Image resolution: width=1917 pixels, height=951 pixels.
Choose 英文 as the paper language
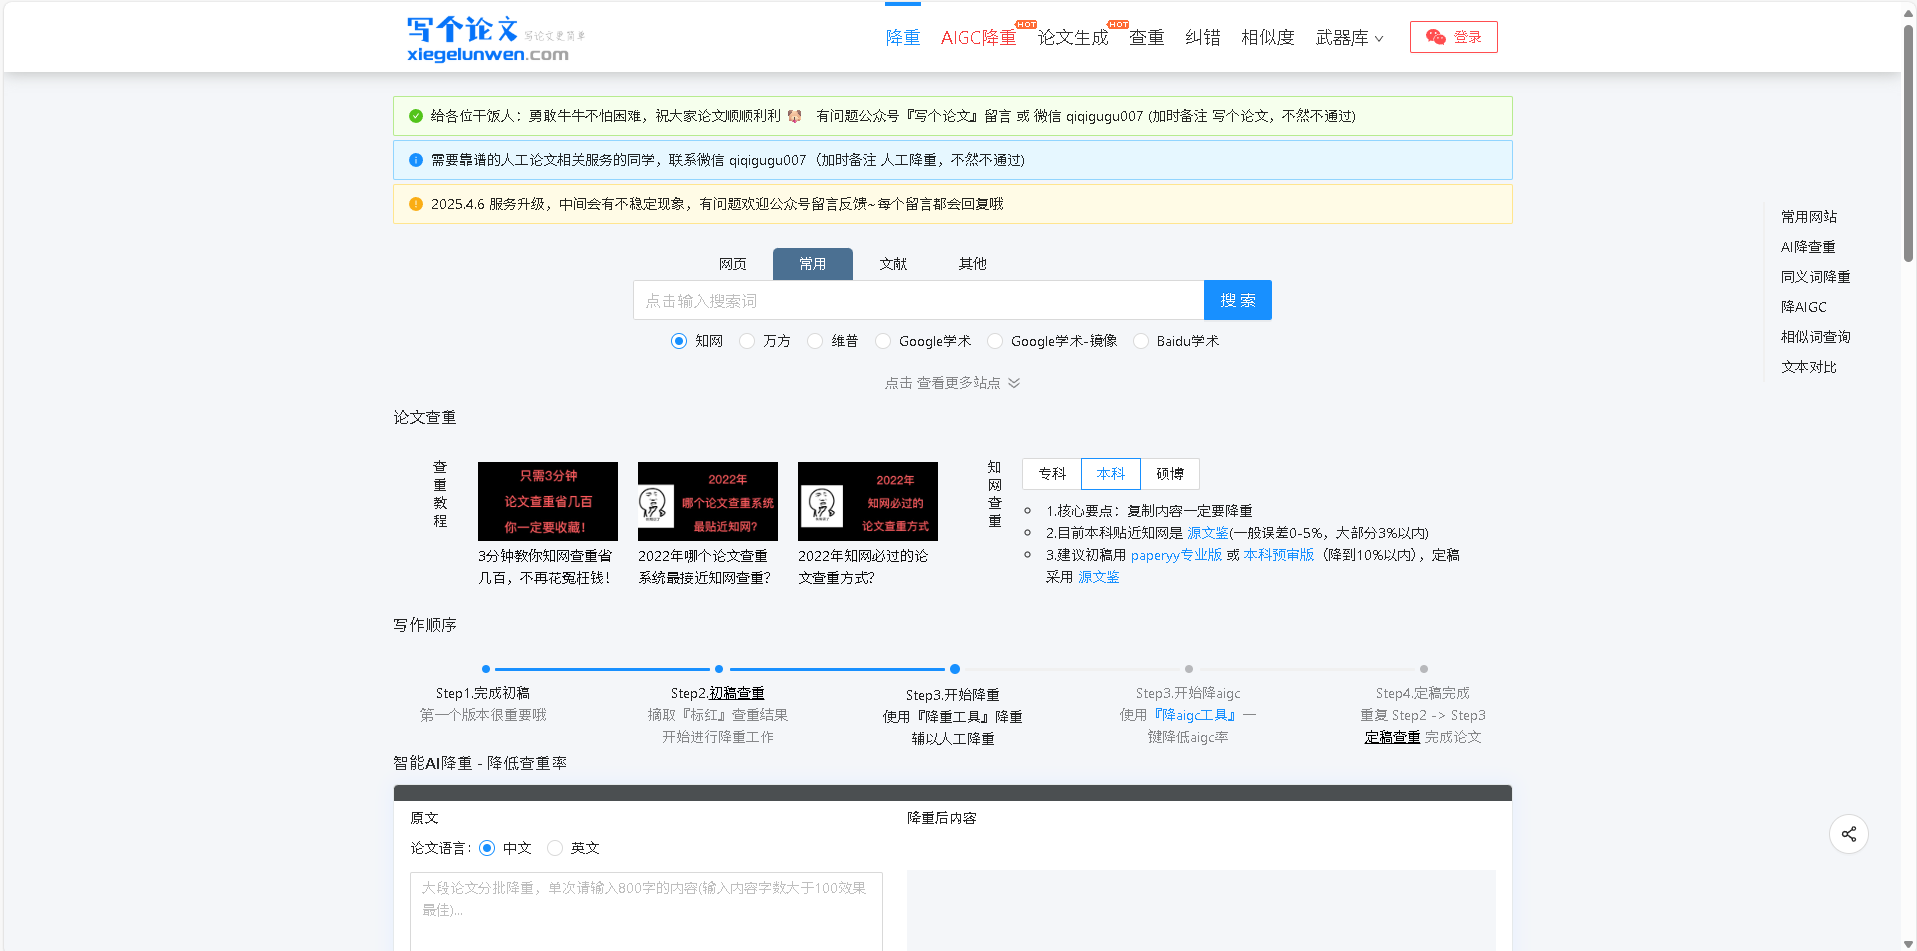click(x=556, y=848)
